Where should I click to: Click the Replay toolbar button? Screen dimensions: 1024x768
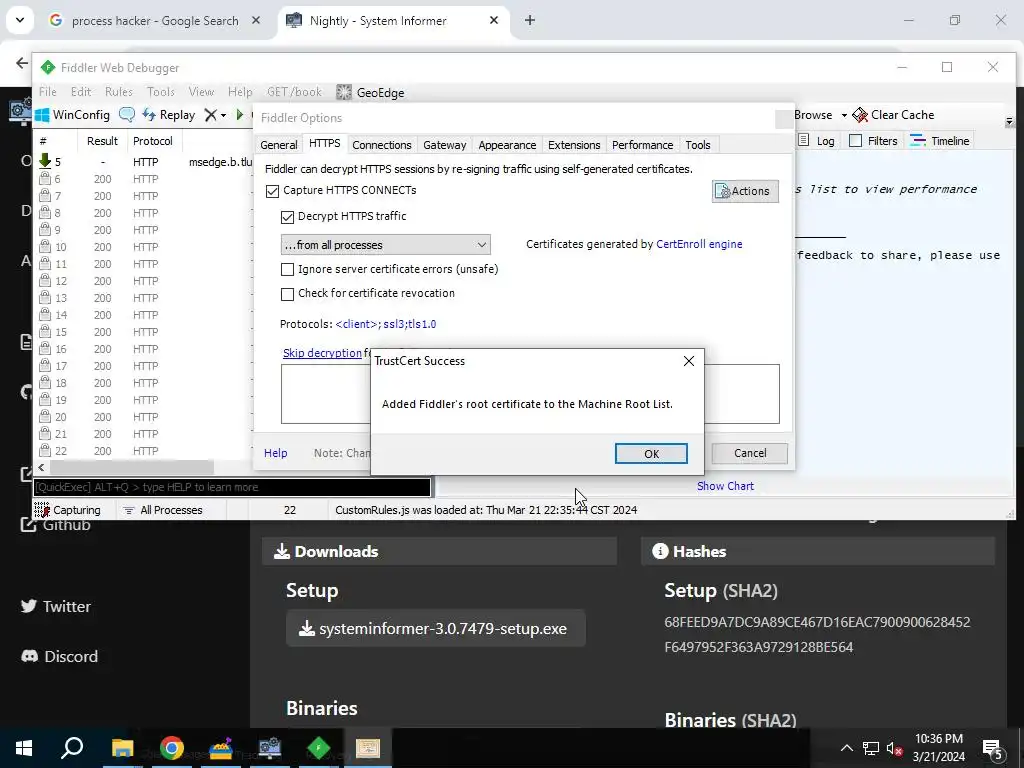[169, 115]
